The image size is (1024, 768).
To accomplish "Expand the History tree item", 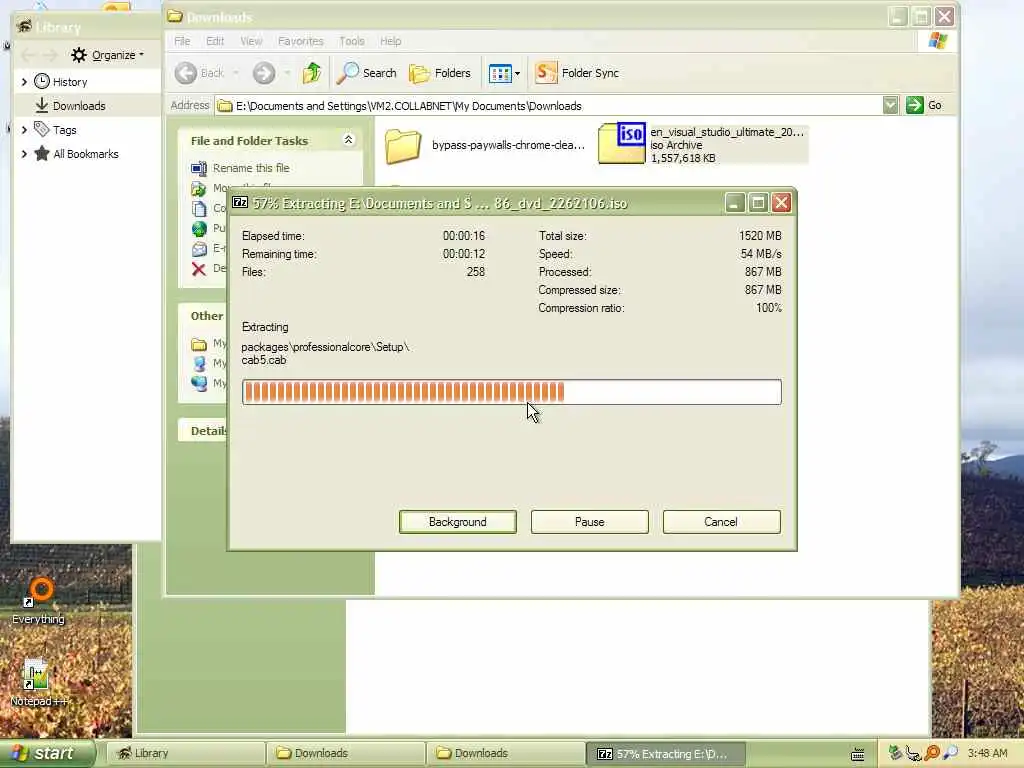I will click(24, 82).
